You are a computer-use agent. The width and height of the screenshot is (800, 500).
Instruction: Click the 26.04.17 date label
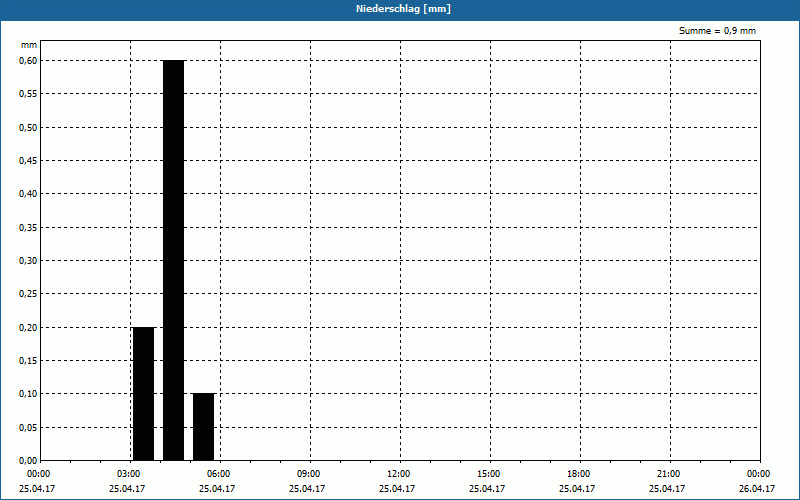tap(757, 489)
